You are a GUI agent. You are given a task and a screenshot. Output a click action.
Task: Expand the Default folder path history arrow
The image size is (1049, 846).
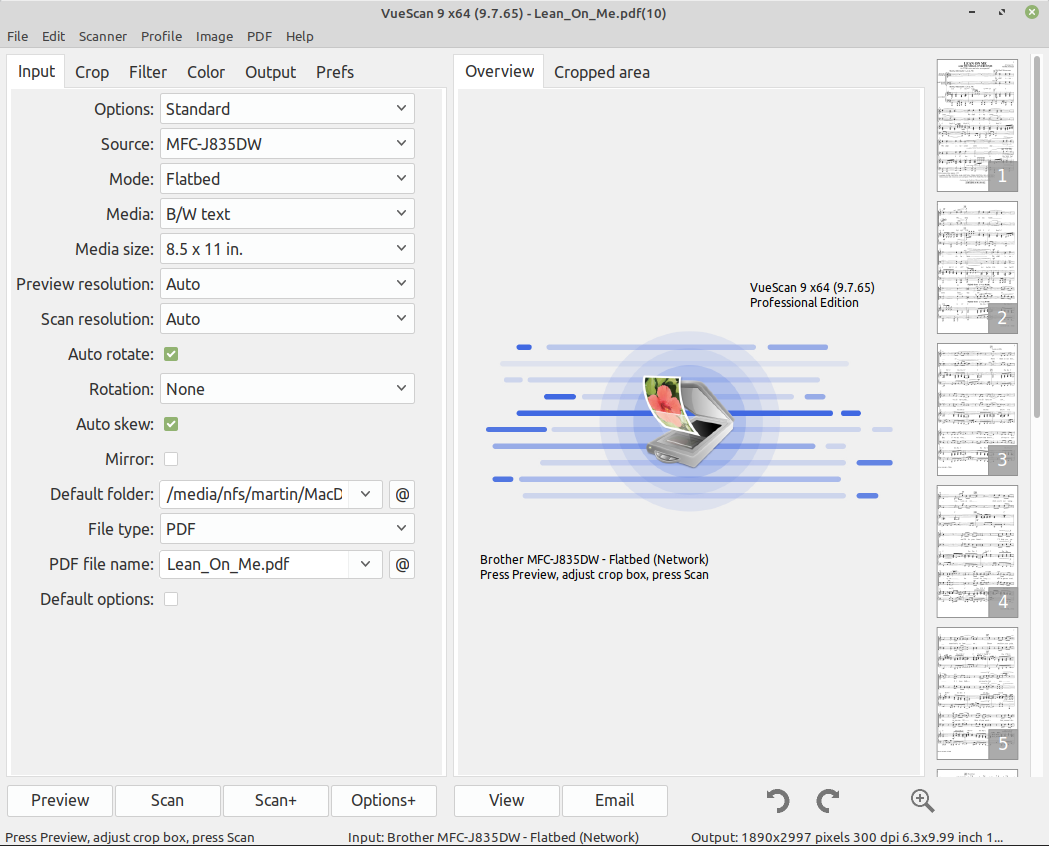[365, 494]
